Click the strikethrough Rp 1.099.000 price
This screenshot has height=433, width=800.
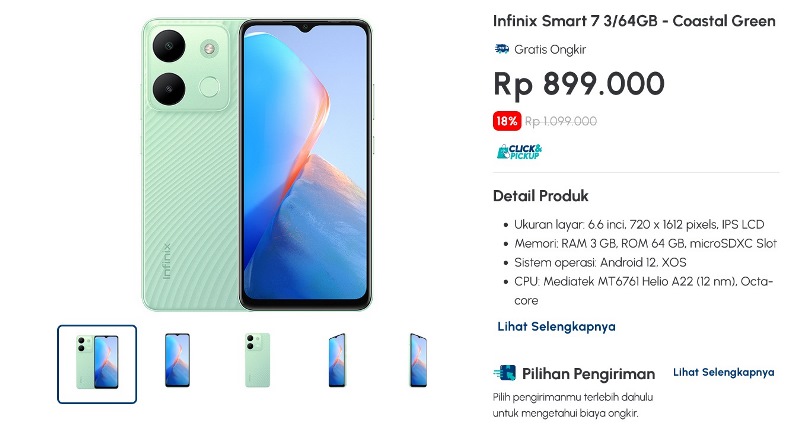561,121
